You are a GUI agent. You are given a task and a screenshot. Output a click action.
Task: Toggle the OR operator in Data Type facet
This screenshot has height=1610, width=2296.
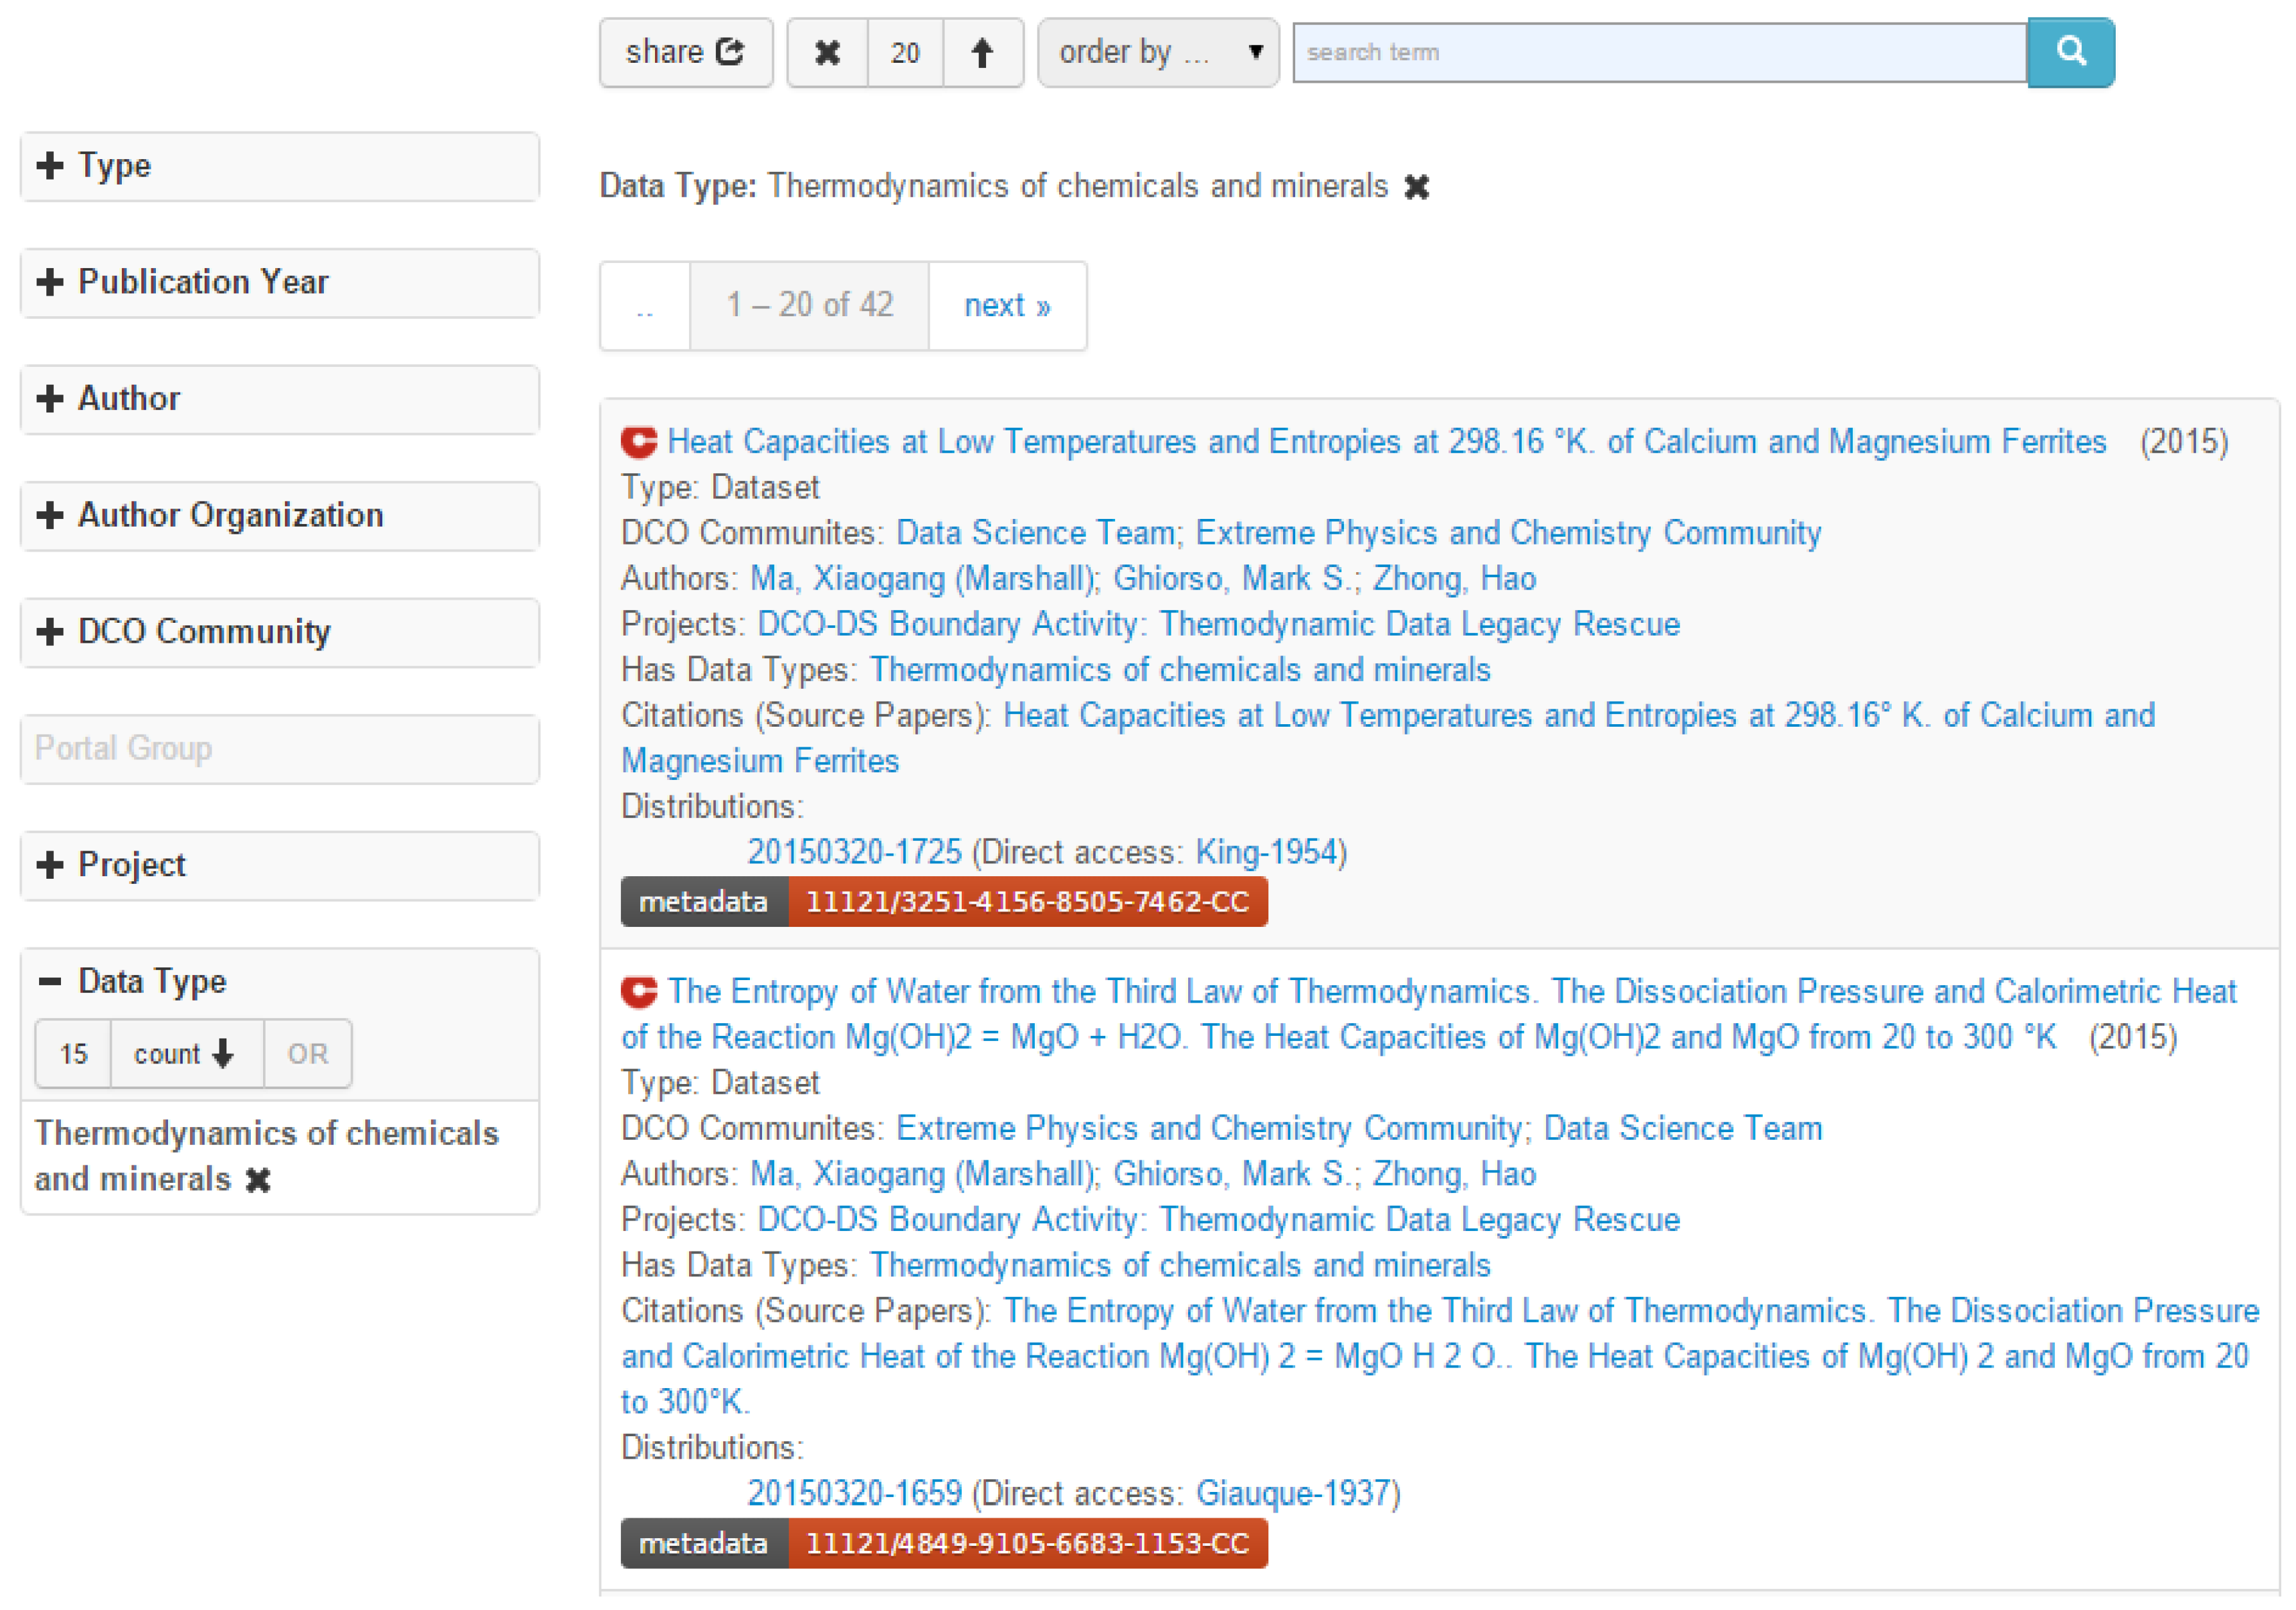pos(307,1054)
